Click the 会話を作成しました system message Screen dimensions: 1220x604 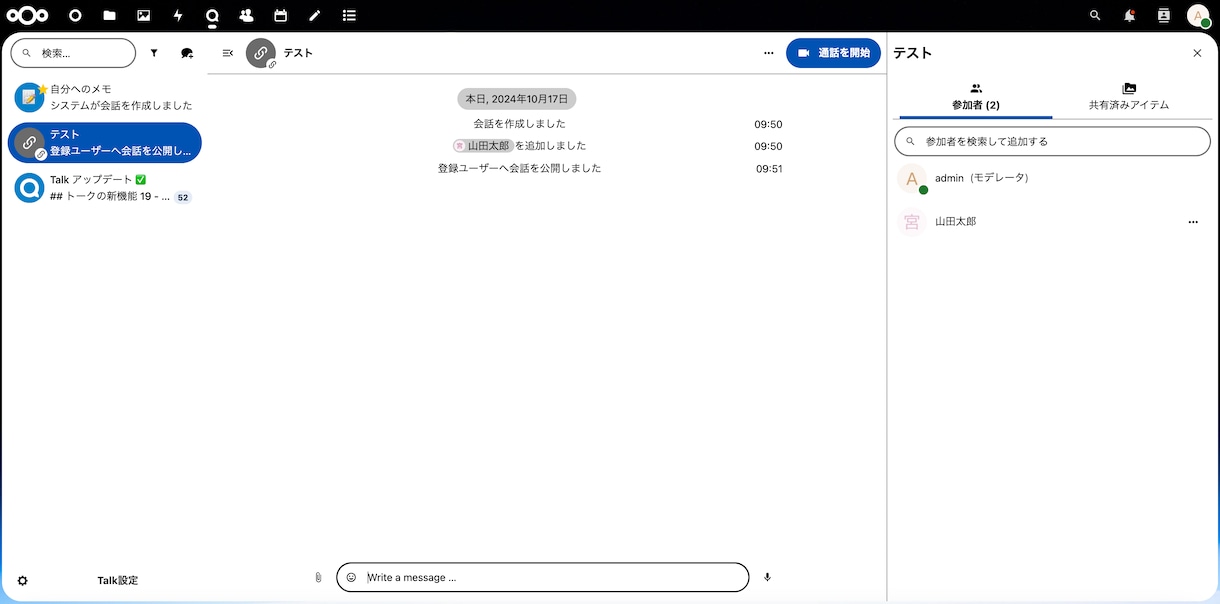coord(520,124)
